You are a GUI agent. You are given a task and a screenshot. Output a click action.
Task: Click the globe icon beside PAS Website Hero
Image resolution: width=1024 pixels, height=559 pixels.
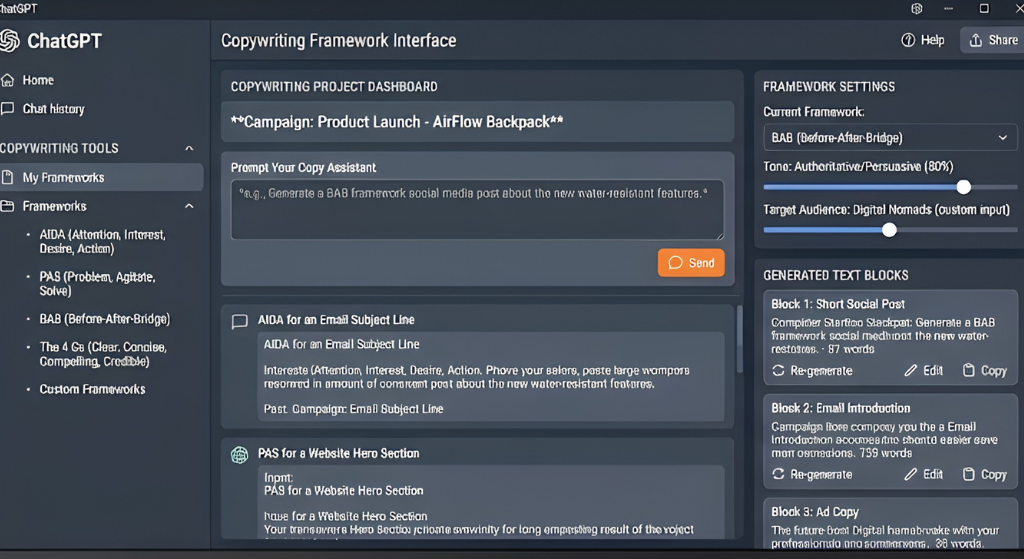pyautogui.click(x=240, y=455)
